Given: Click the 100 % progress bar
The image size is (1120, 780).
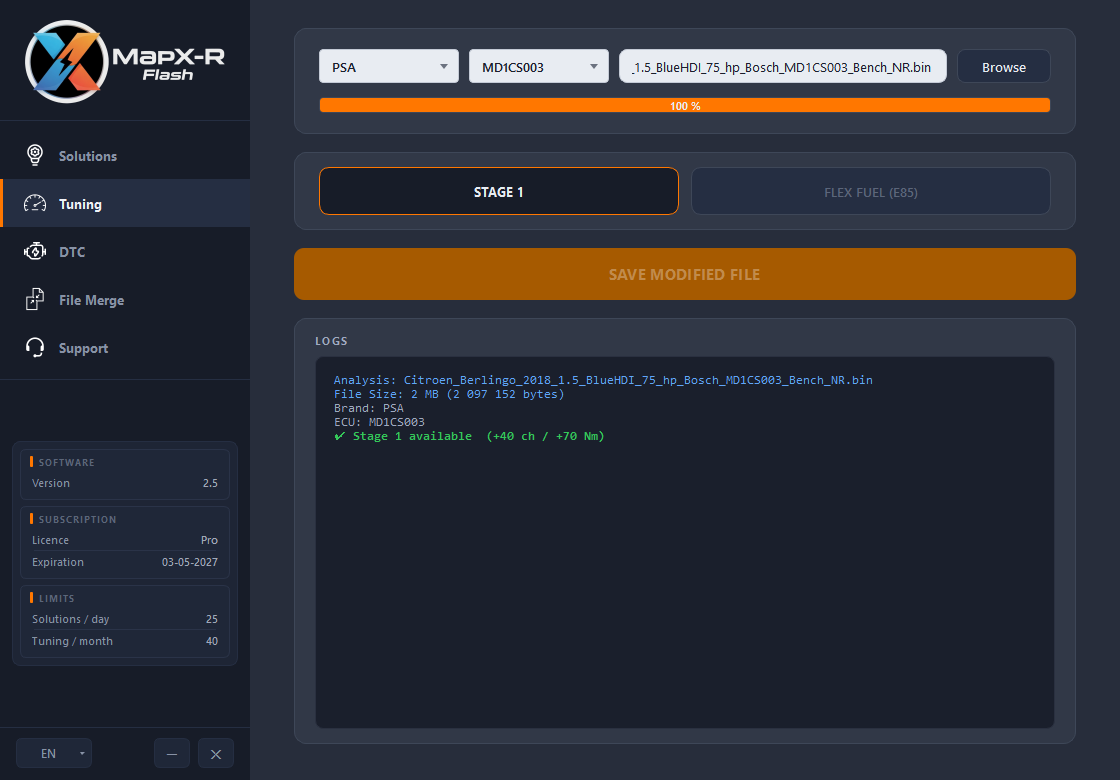Looking at the screenshot, I should pos(684,106).
